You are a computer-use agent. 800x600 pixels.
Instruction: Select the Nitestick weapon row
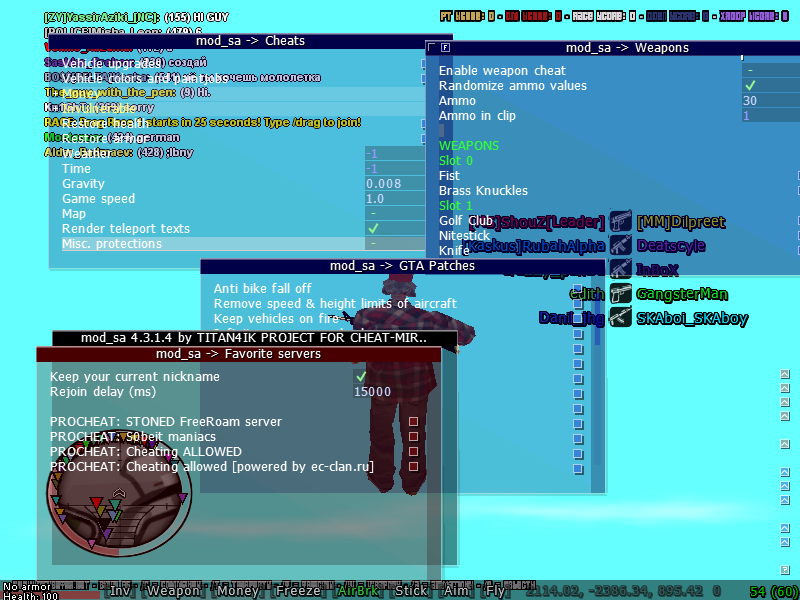(618, 236)
